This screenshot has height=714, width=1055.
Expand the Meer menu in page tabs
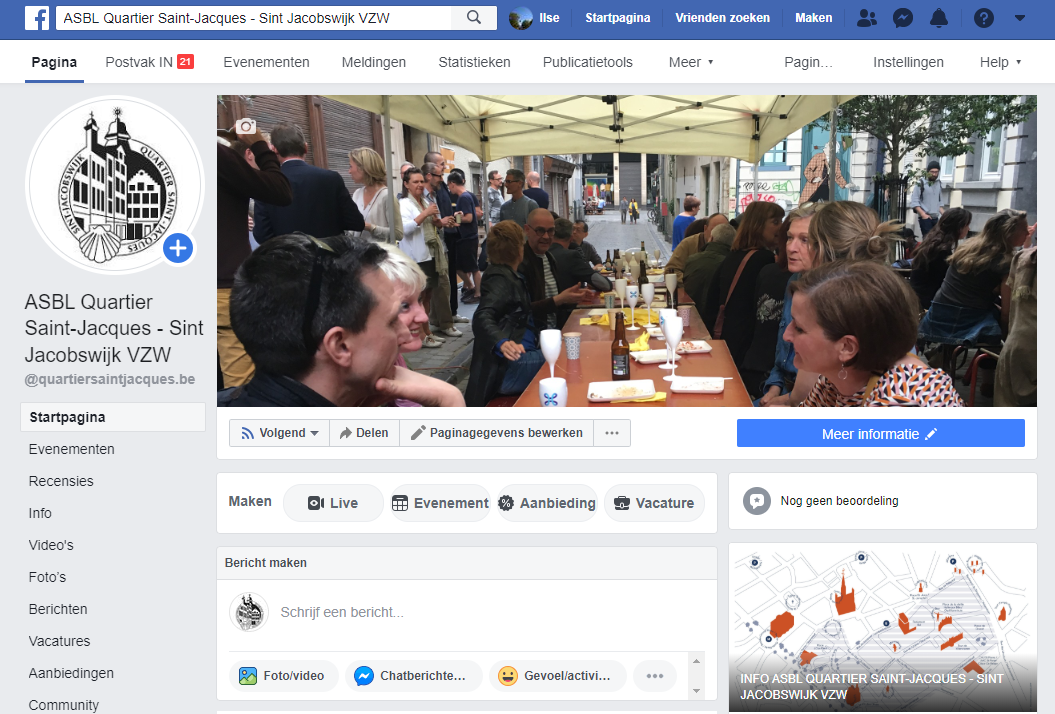pyautogui.click(x=691, y=62)
